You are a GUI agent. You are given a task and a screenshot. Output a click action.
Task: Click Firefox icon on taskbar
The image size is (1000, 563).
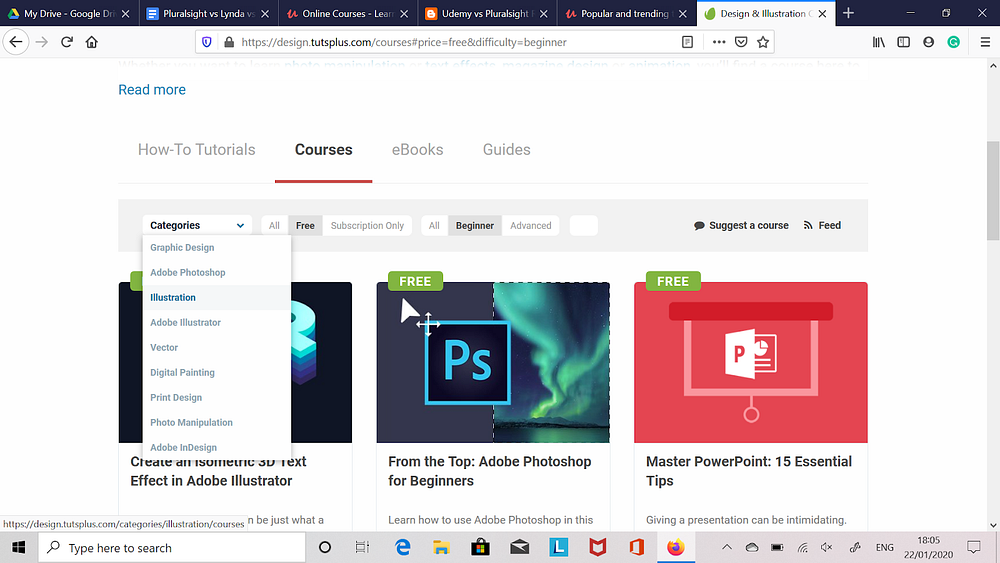tap(675, 548)
